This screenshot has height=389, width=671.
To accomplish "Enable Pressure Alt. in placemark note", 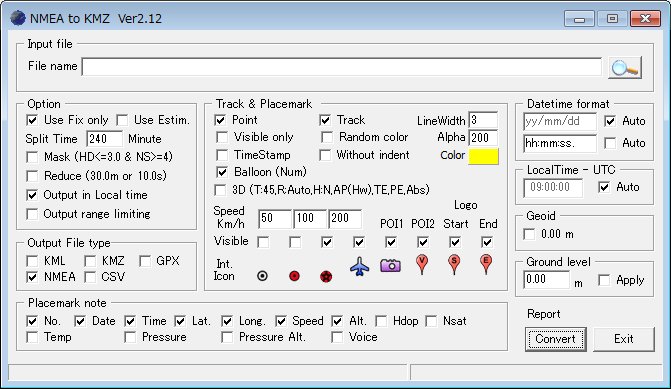I will 227,337.
